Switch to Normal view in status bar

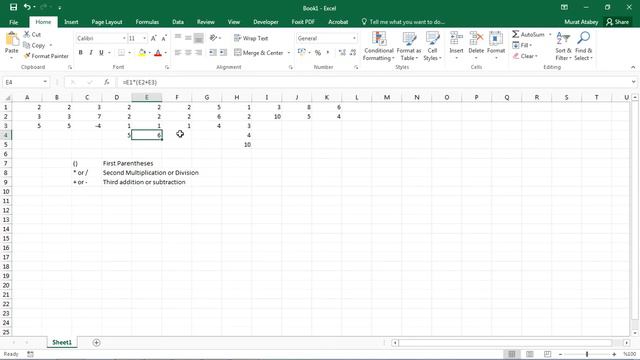512,354
